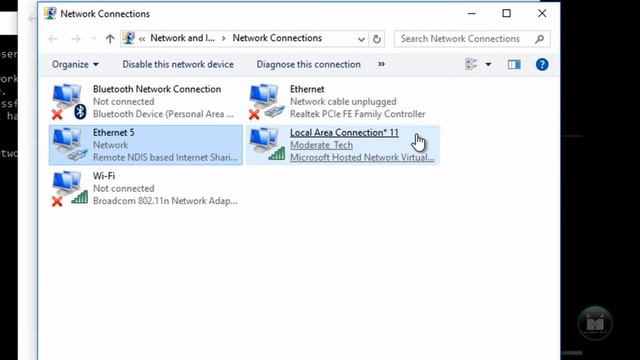Click the Network Connections title bar icon

50,13
